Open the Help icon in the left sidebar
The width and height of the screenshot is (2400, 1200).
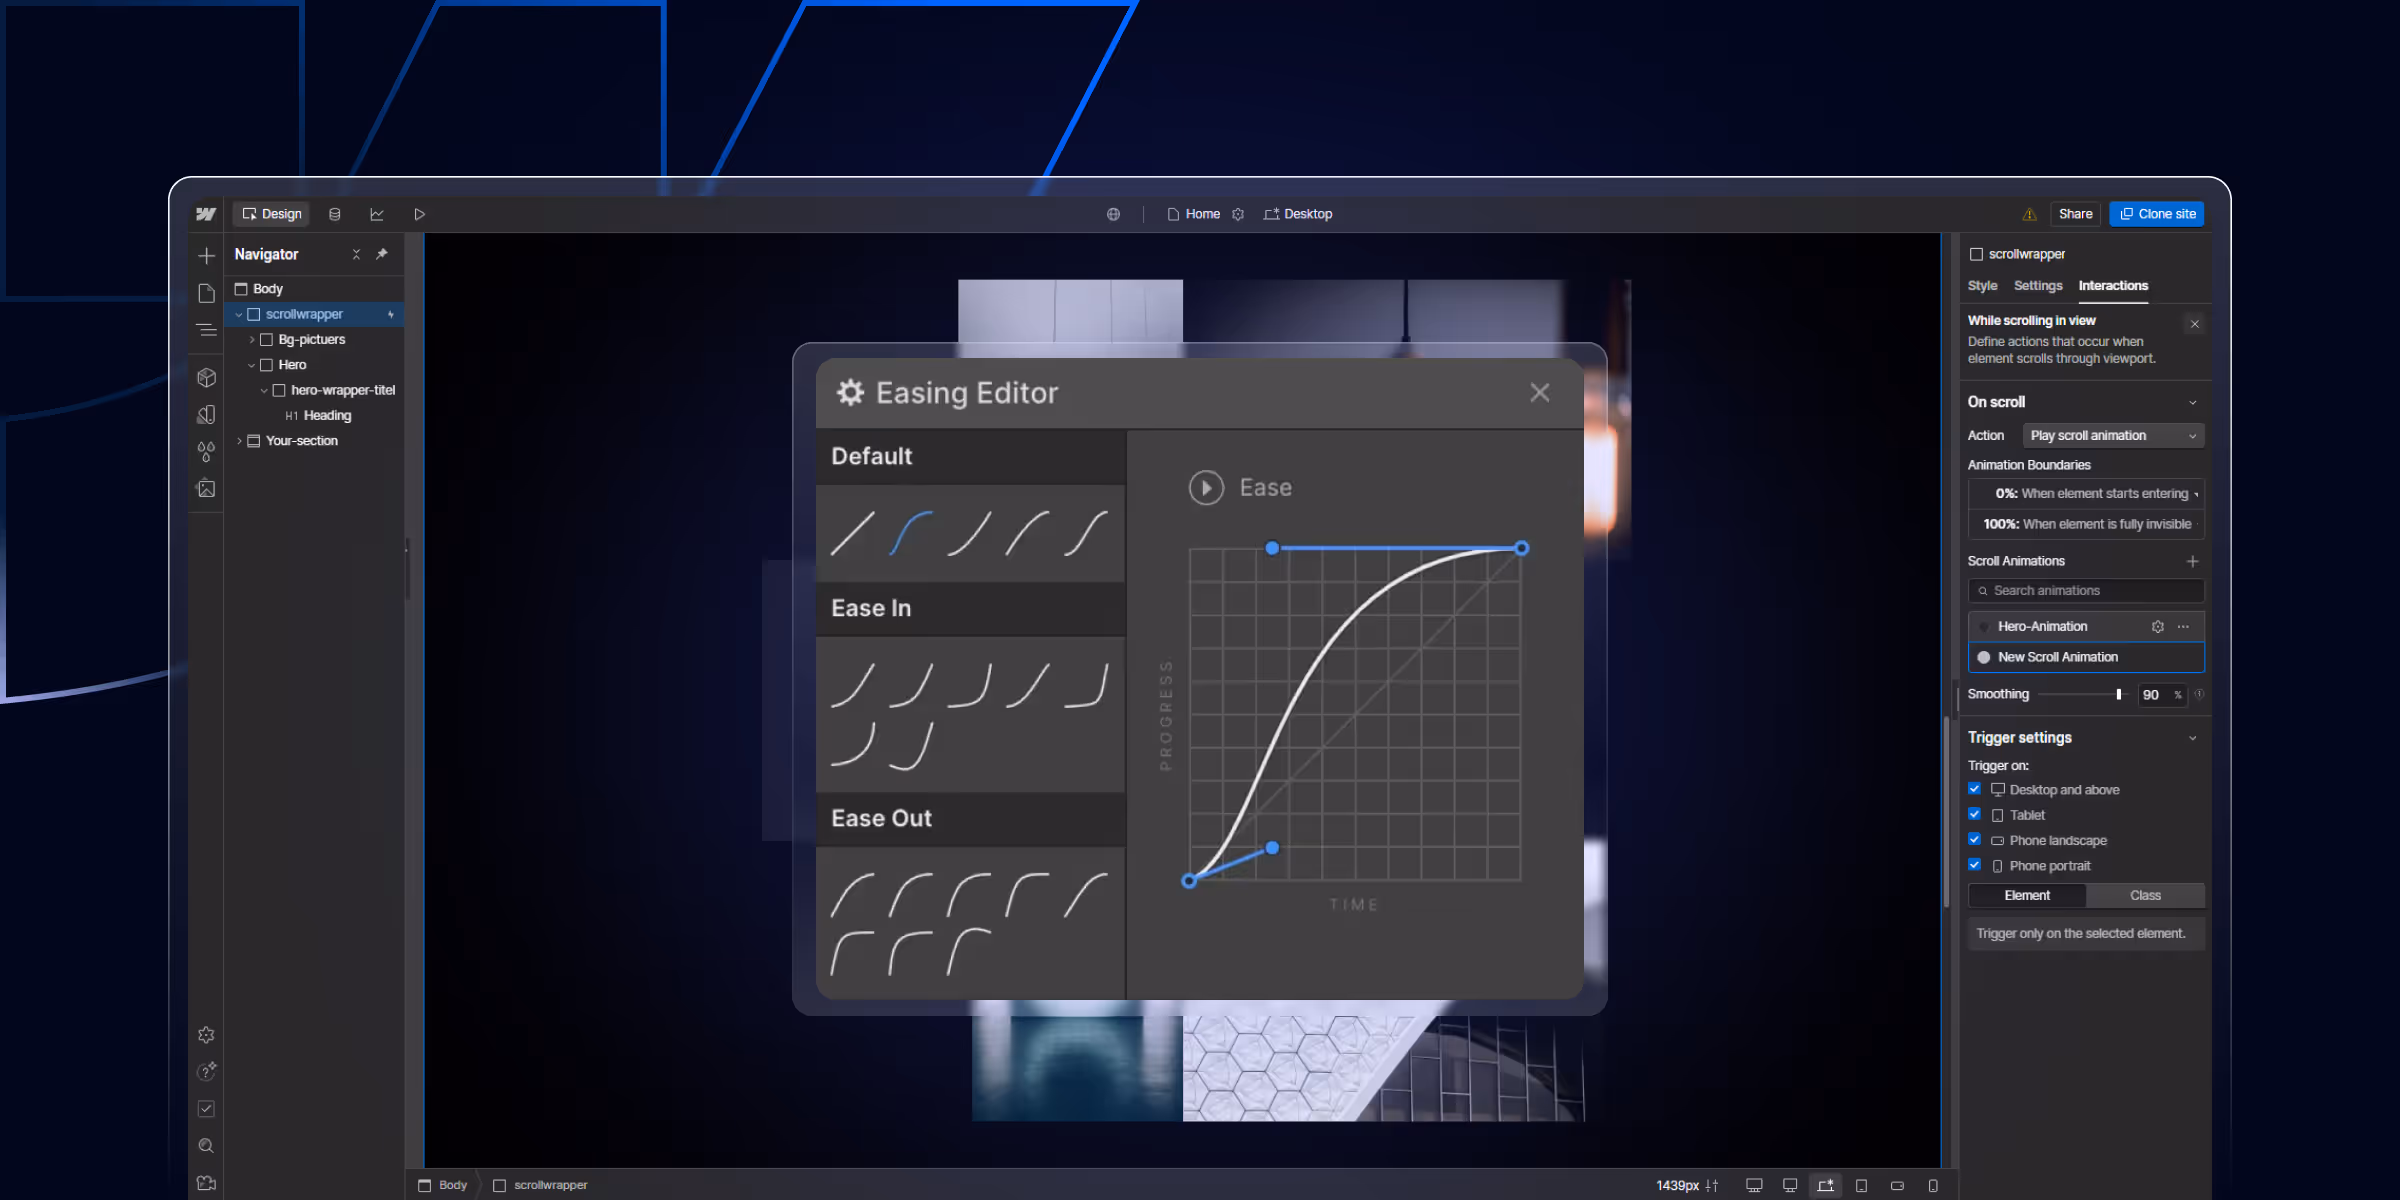(x=206, y=1072)
